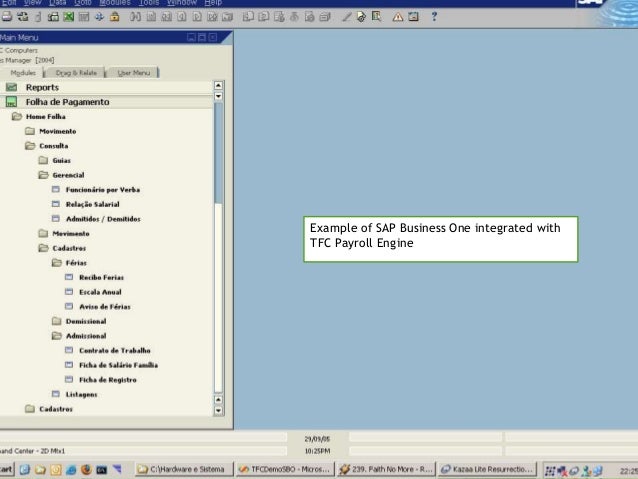This screenshot has height=479, width=638.
Task: Open the Edit menu
Action: coord(9,3)
